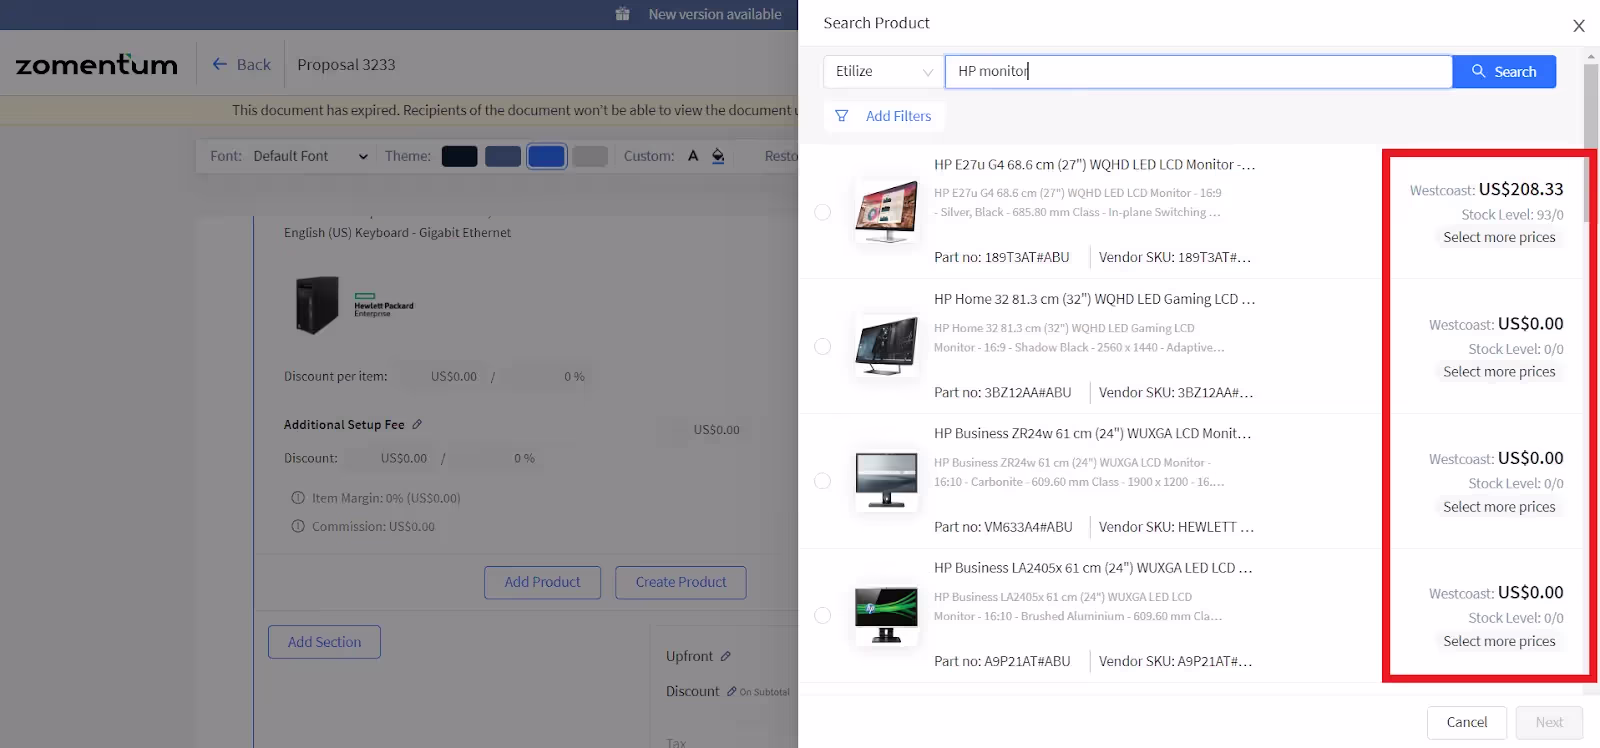Select the HP Business ZR24w radio button
The image size is (1600, 748).
click(823, 481)
